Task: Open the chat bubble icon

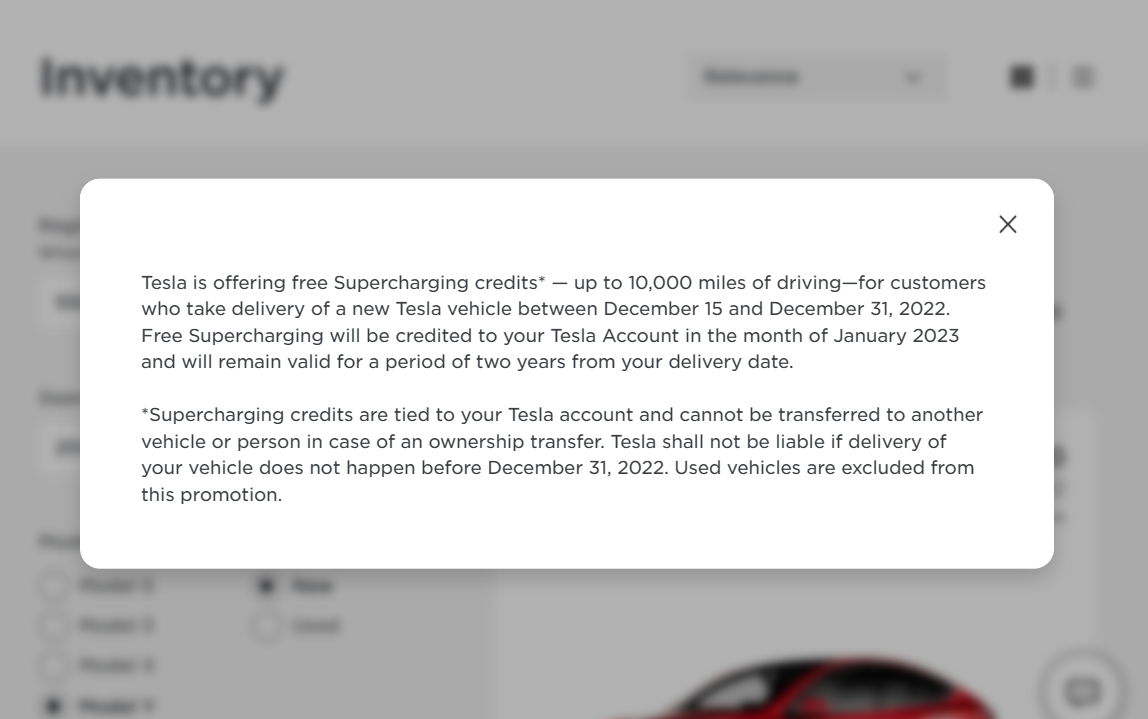Action: click(x=1083, y=690)
